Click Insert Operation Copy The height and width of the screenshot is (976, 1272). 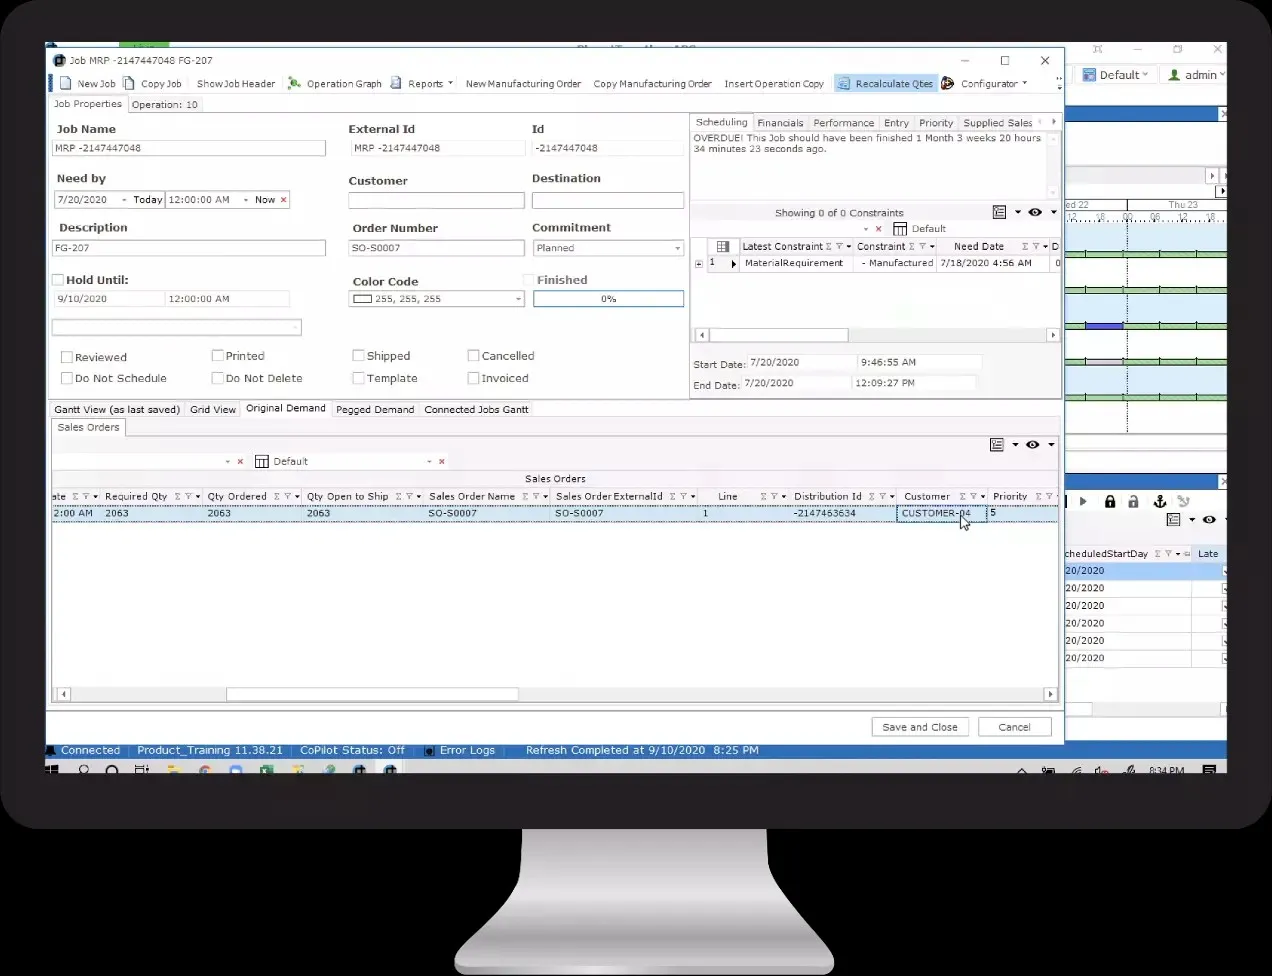[x=774, y=84]
